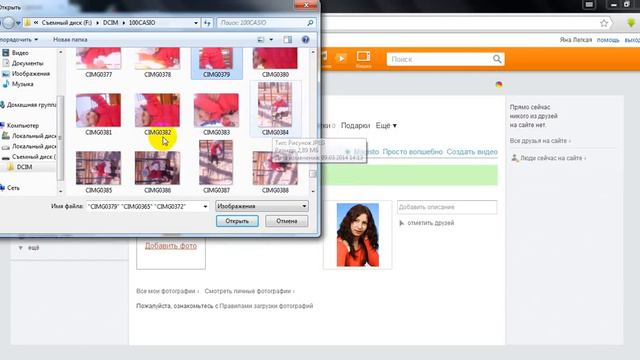This screenshot has height=360, width=640.
Task: Click the Яна Лепская profile name
Action: coord(576,40)
